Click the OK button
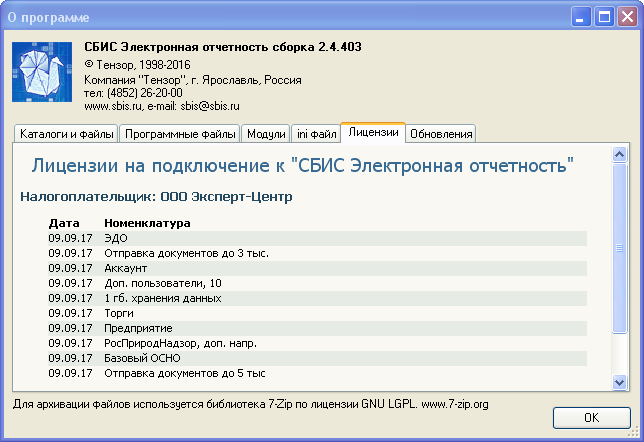 click(591, 418)
